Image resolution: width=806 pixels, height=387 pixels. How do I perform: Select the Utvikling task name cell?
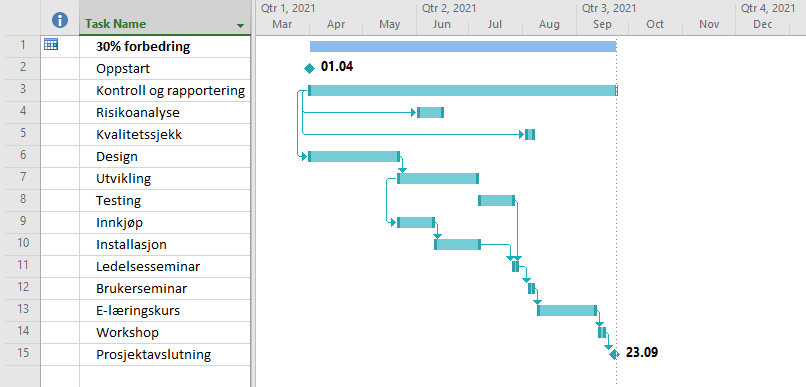[165, 179]
